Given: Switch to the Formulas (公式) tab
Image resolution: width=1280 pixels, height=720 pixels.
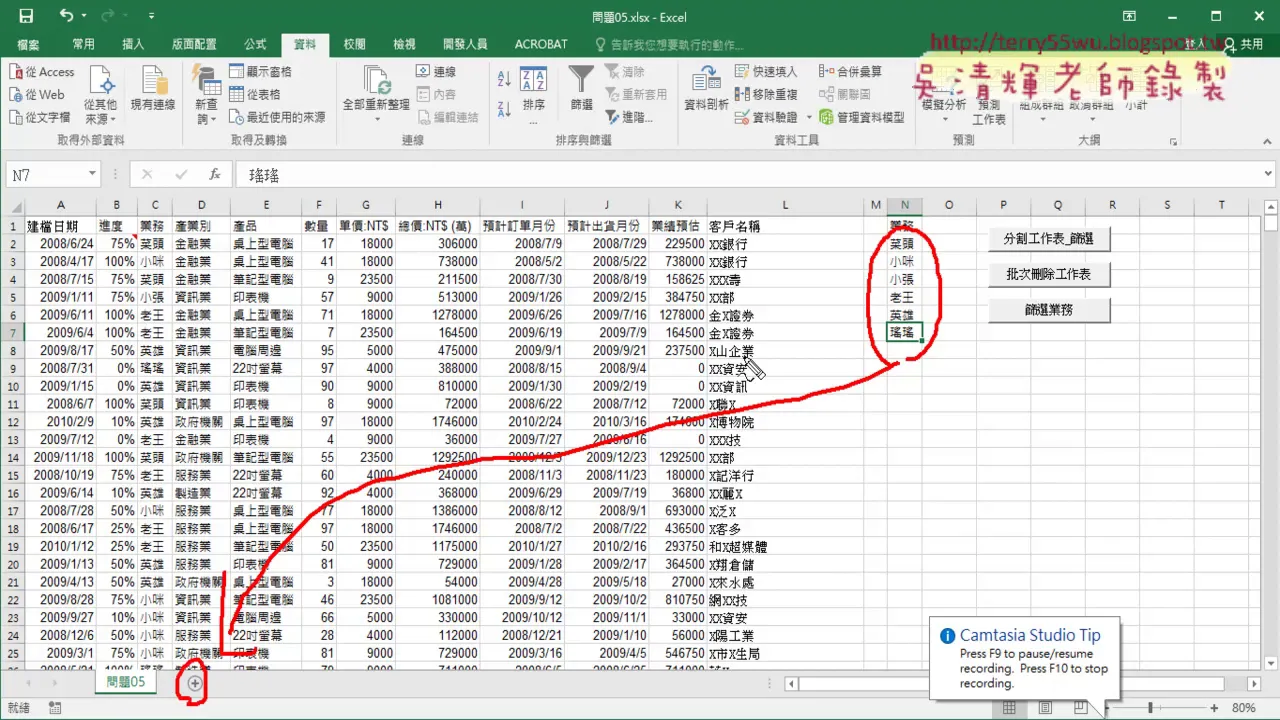Looking at the screenshot, I should pyautogui.click(x=255, y=44).
